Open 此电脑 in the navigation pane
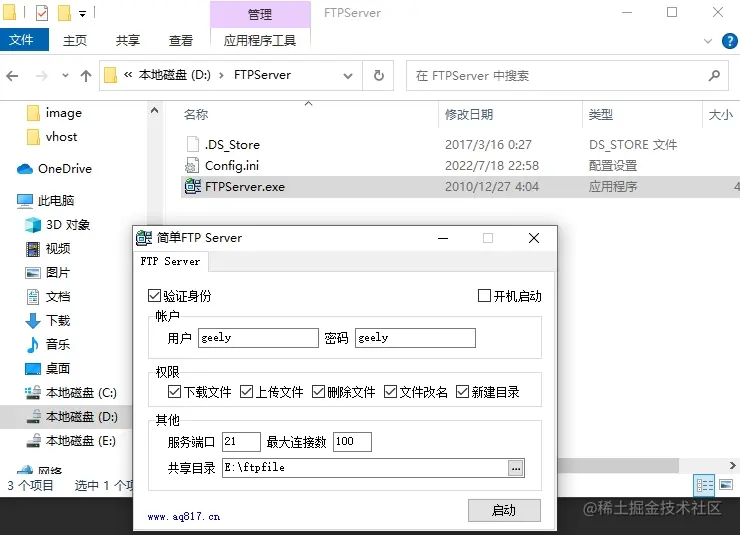740x535 pixels. pos(45,201)
